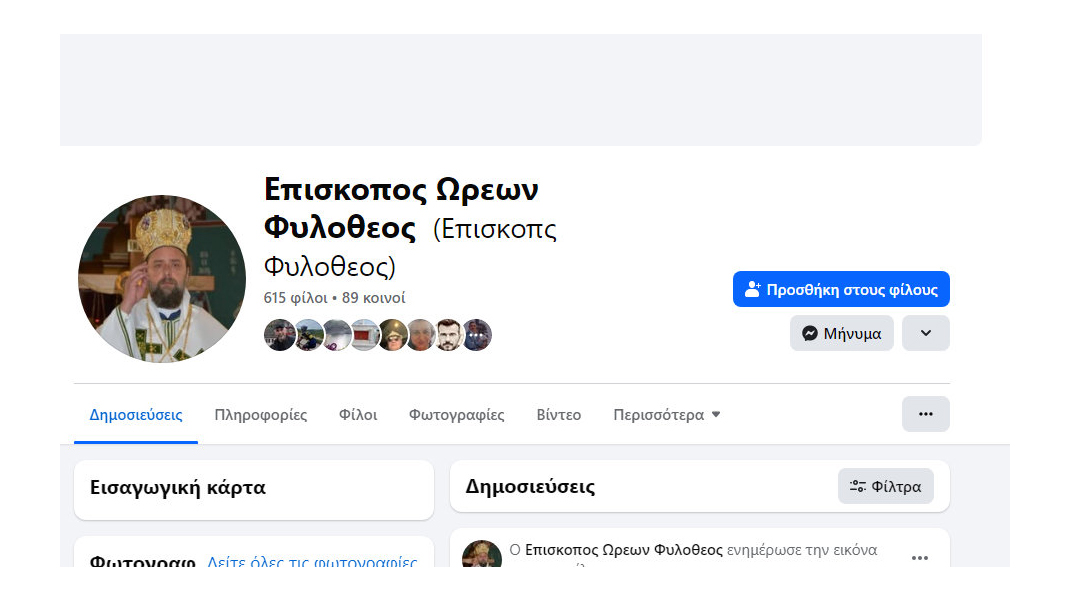
Task: Click the '89 κοινοί' mutual friends link
Action: coord(373,298)
